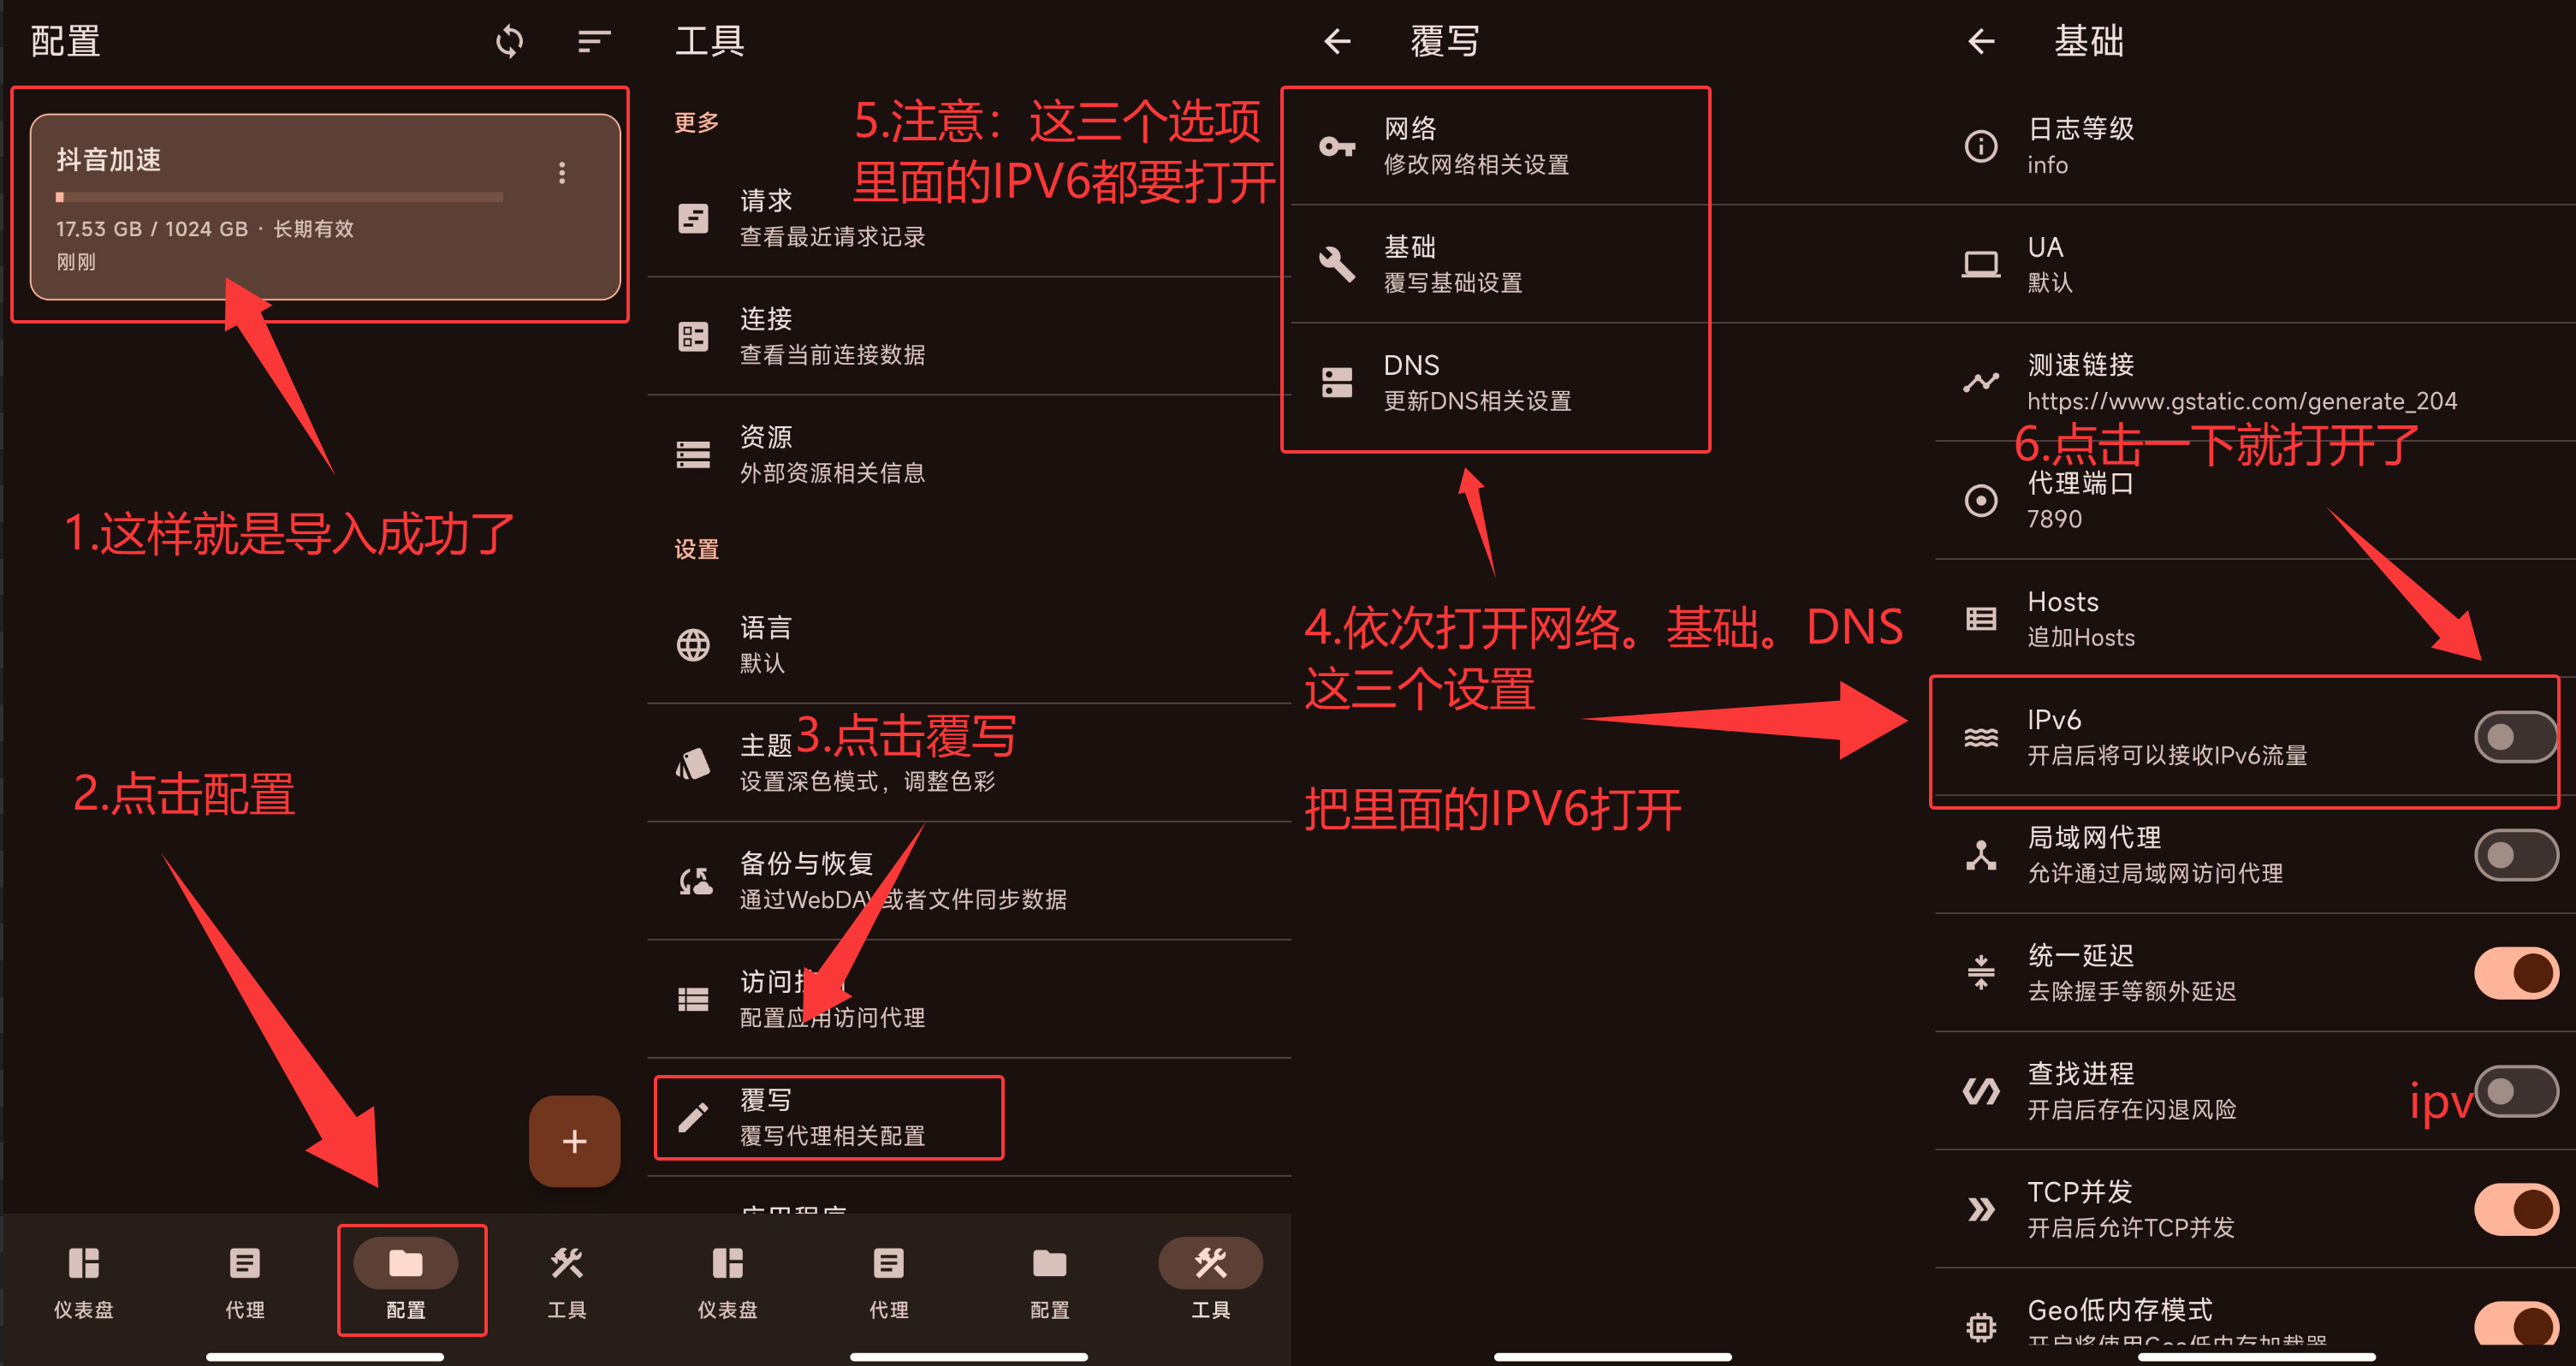Turn on 局域网代理 switch
This screenshot has height=1366, width=2576.
[2516, 855]
